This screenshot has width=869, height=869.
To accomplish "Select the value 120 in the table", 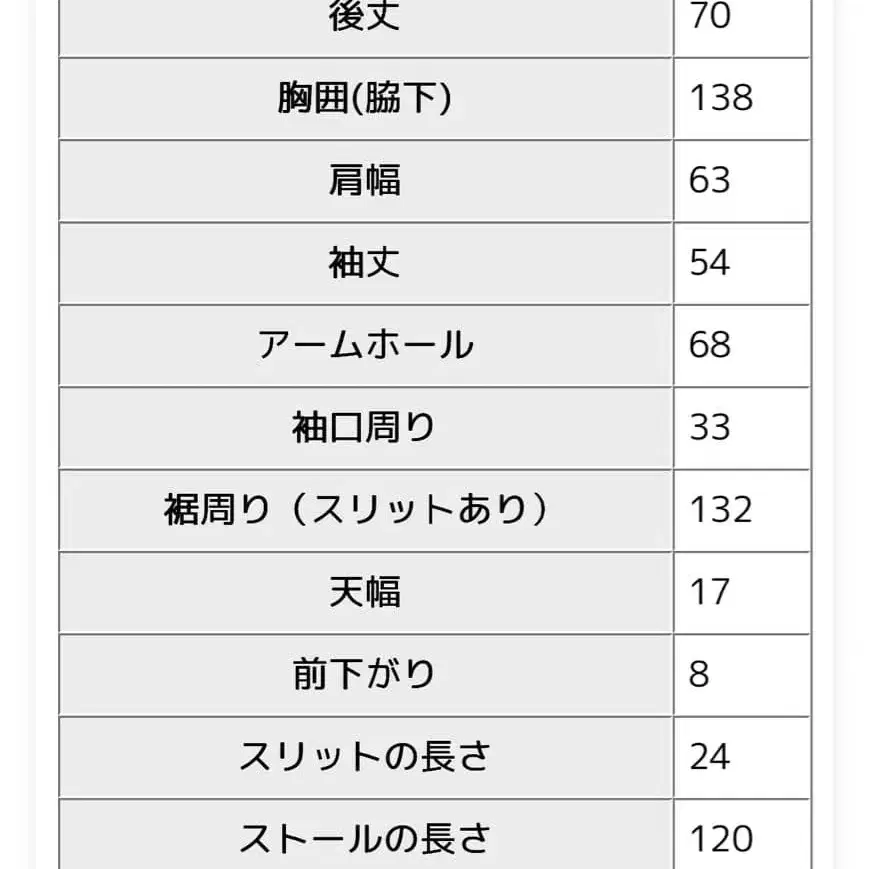I will [x=720, y=838].
